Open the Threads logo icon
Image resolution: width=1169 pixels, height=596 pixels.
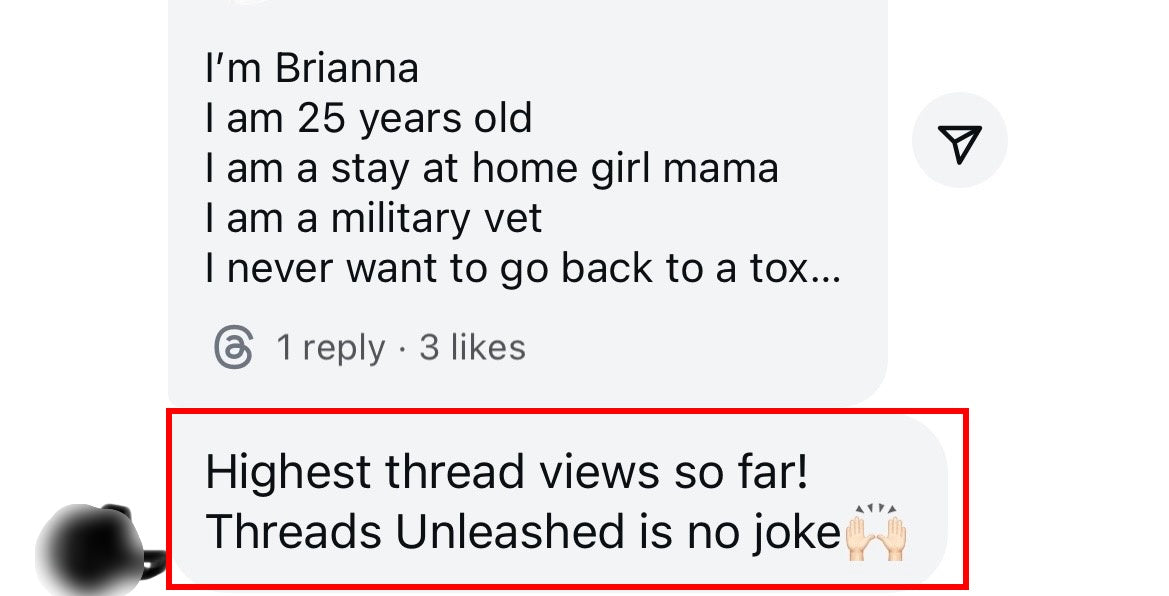tap(234, 348)
